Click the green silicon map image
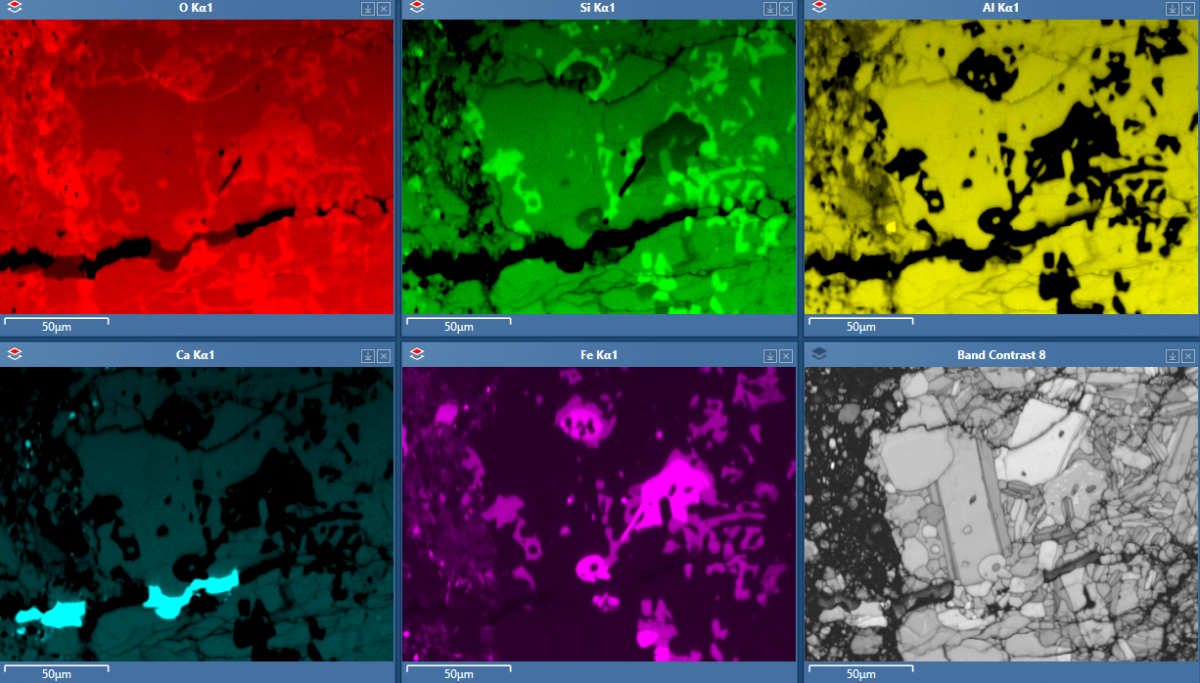1200x683 pixels. (598, 165)
